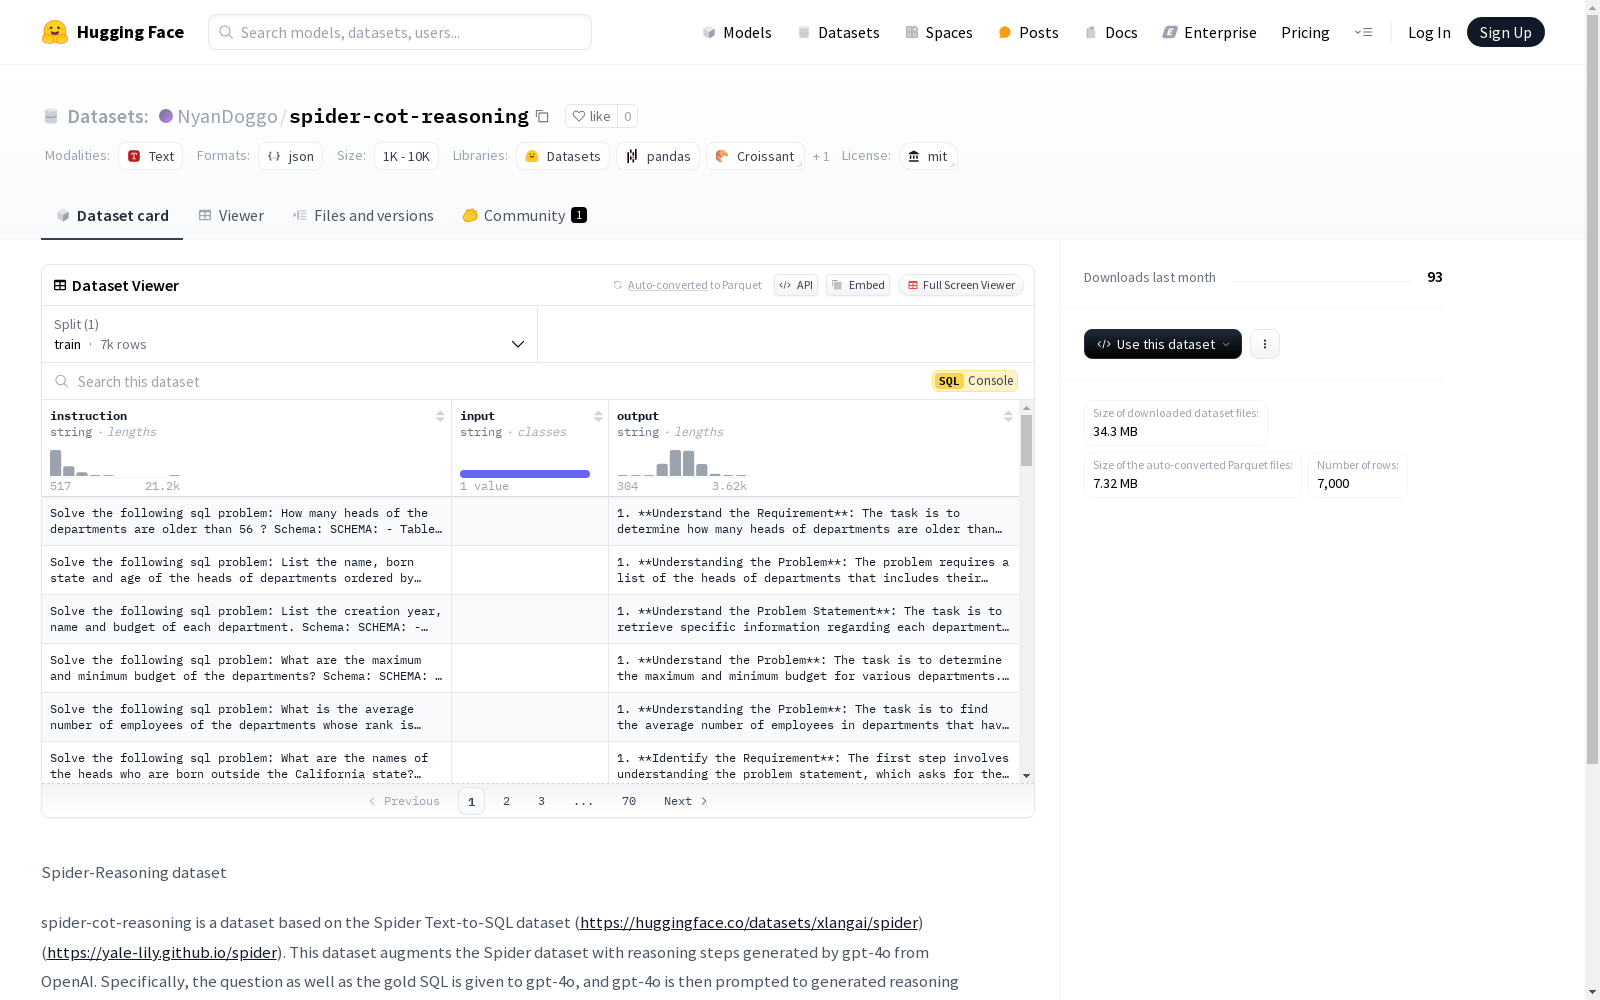Image resolution: width=1600 pixels, height=1000 pixels.
Task: Open the three-dot dataset options menu
Action: 1265,344
